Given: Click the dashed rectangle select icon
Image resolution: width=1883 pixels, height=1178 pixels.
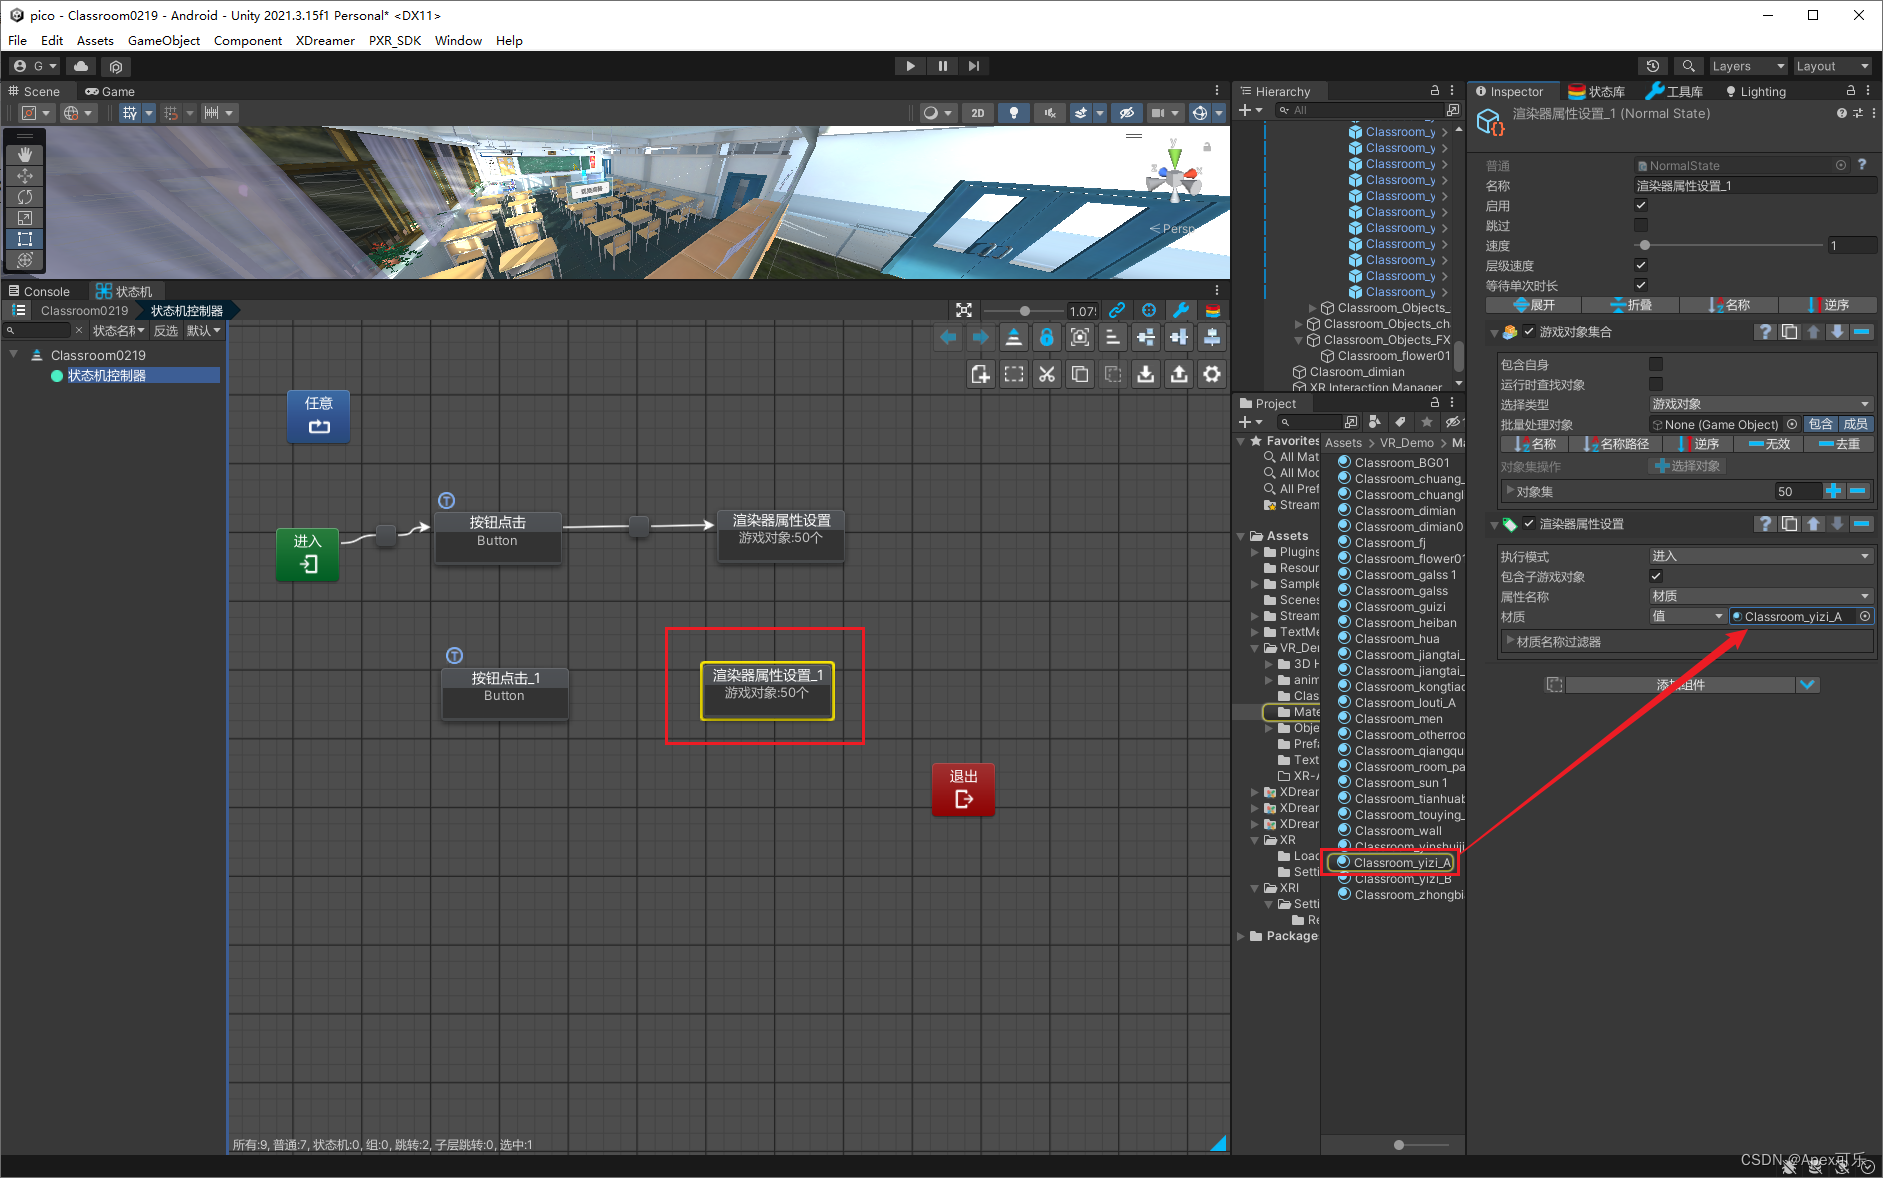Looking at the screenshot, I should [x=1014, y=374].
